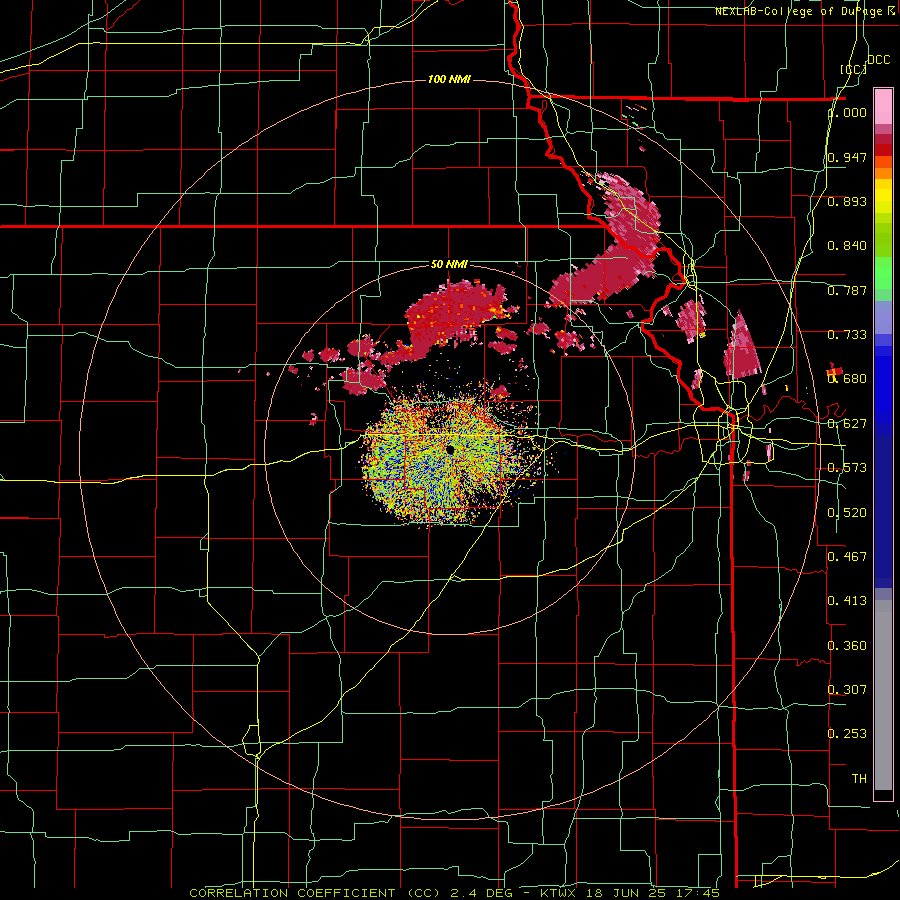The height and width of the screenshot is (900, 900).
Task: Pick the light pink segment of the color bar
Action: pos(883,106)
